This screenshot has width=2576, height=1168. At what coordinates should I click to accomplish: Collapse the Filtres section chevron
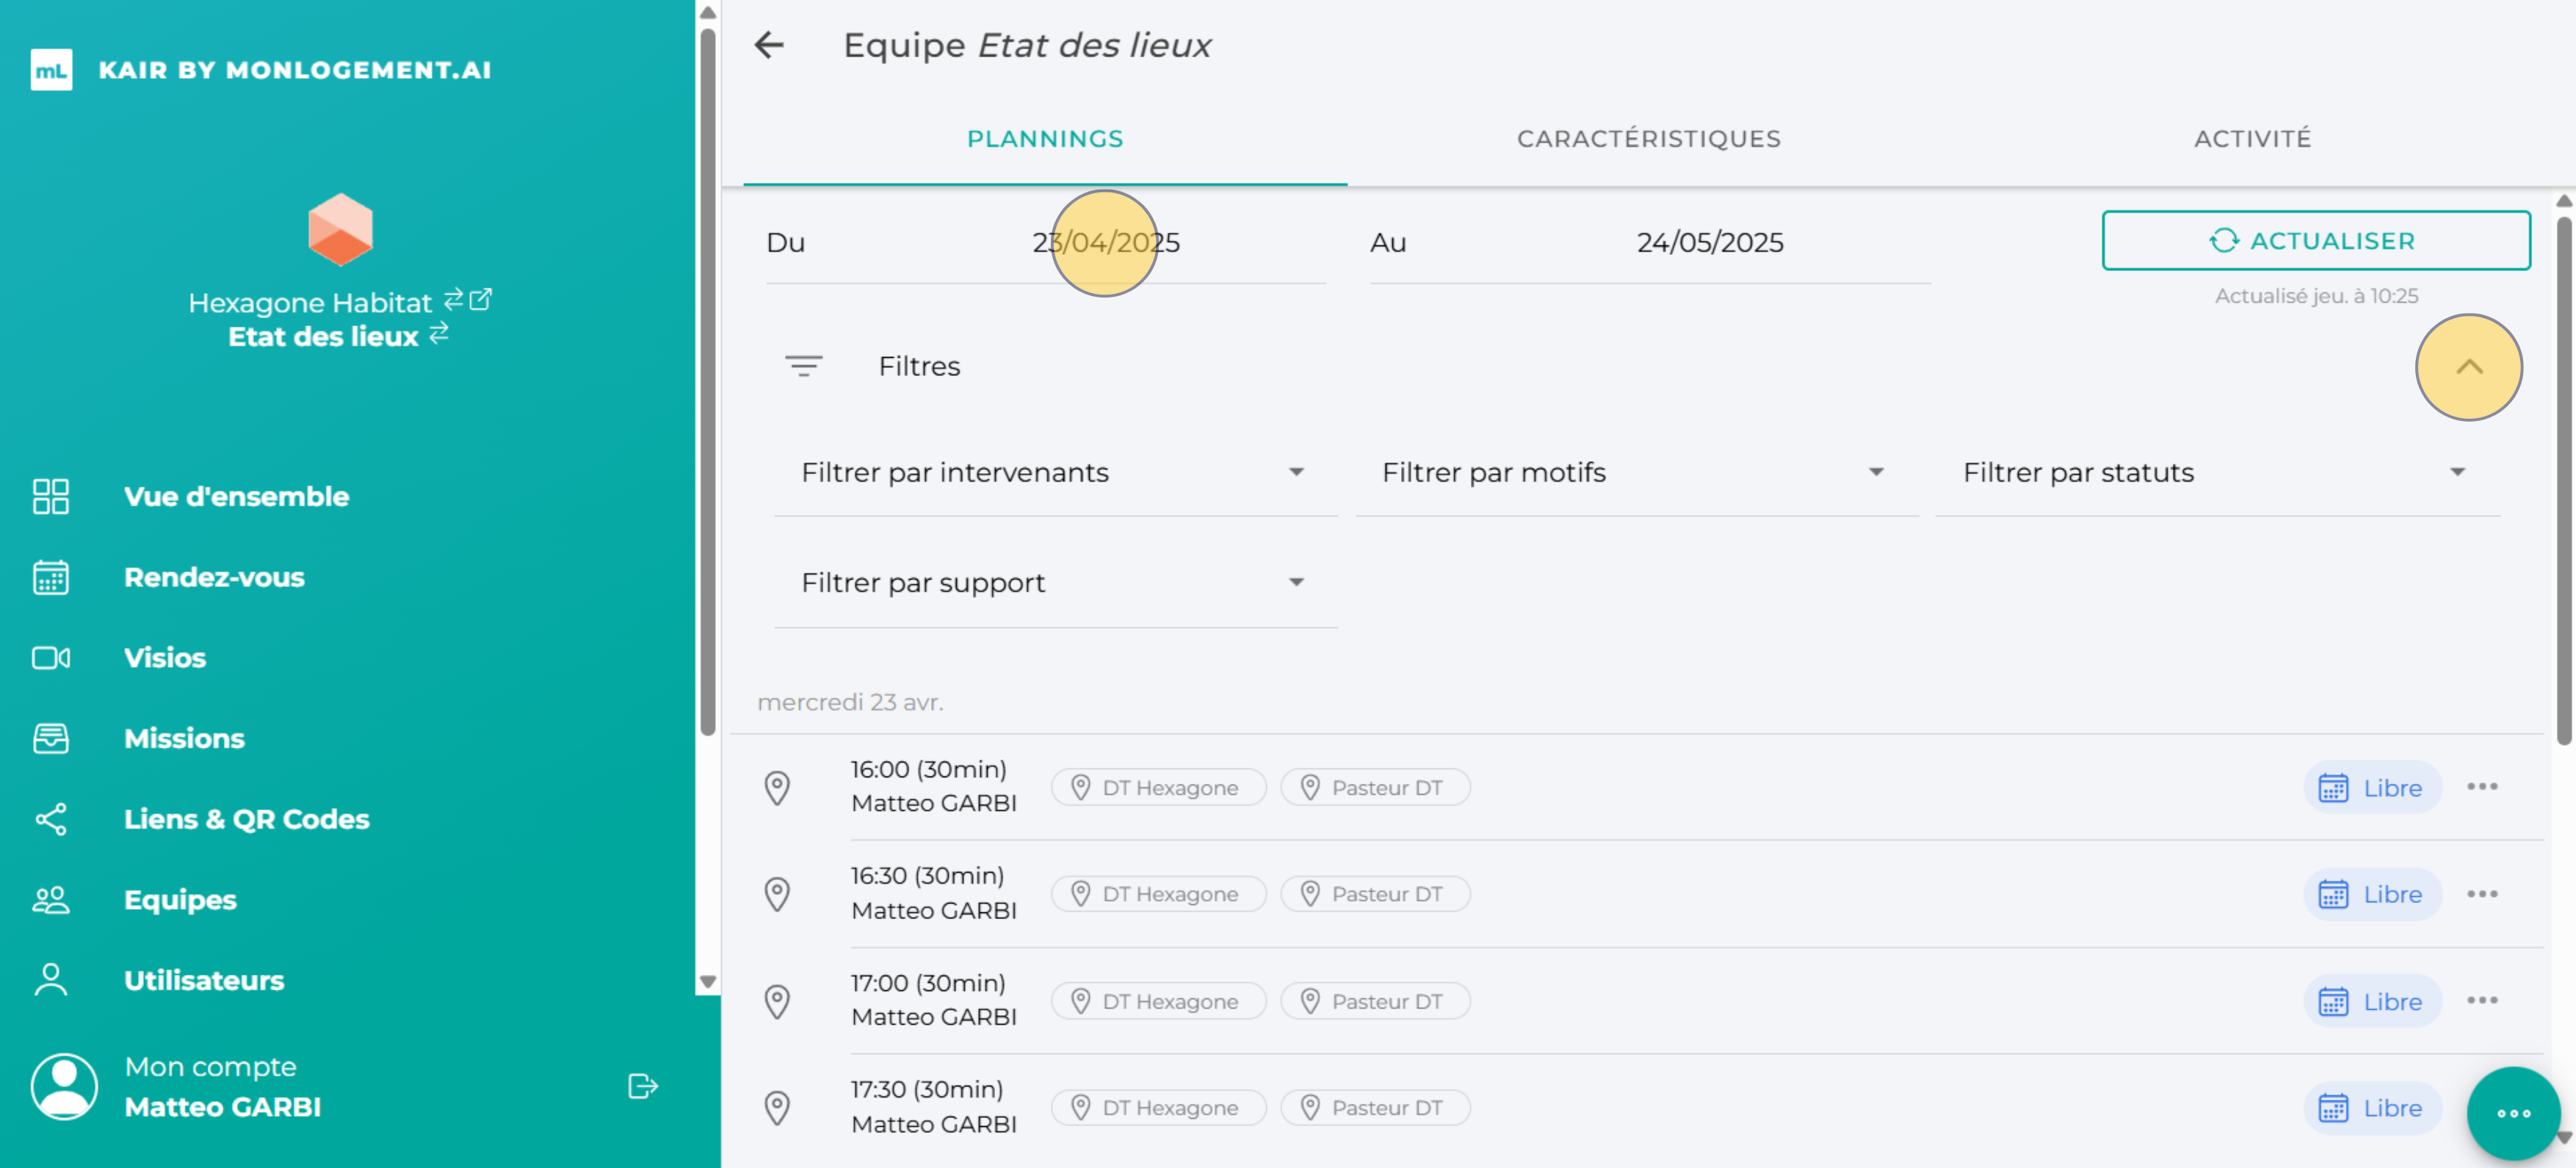coord(2468,367)
